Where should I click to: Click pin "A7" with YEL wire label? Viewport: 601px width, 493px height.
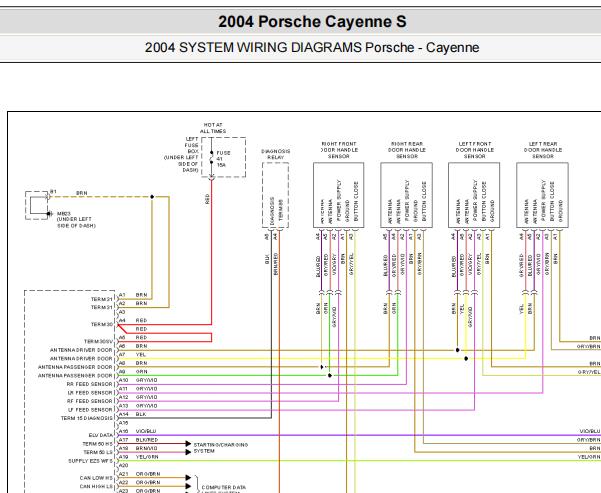[x=122, y=355]
